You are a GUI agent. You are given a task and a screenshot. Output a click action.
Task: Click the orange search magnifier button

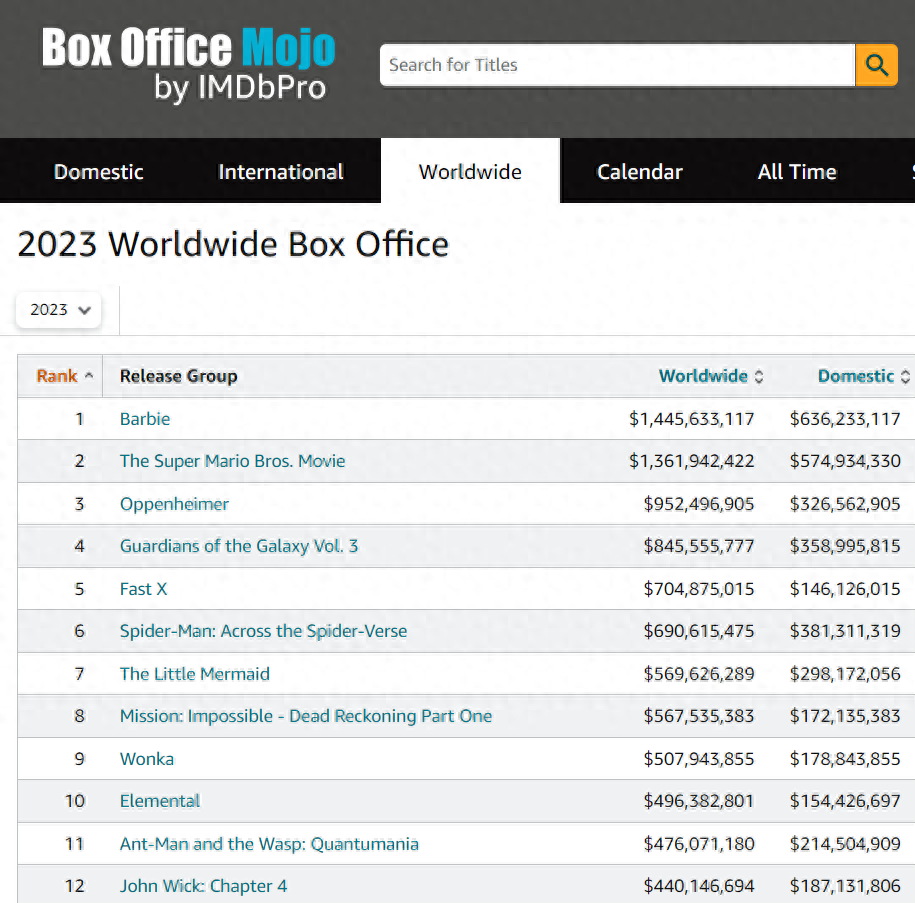pyautogui.click(x=876, y=65)
